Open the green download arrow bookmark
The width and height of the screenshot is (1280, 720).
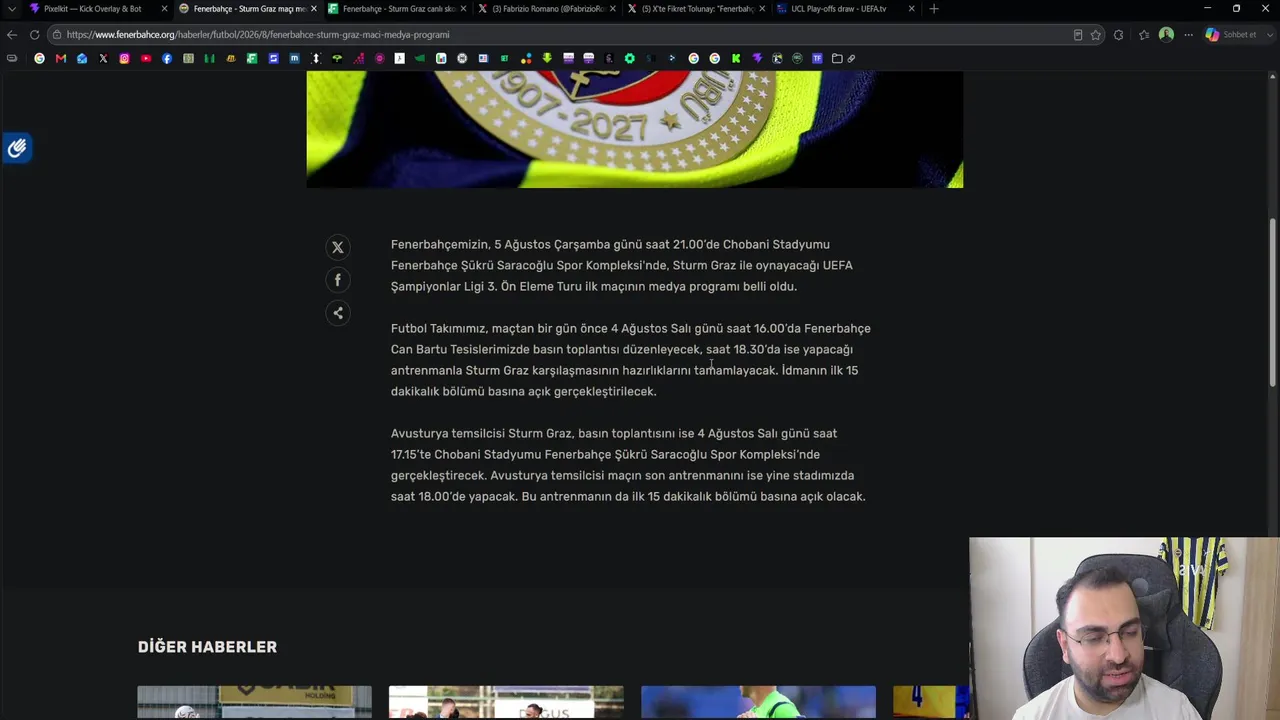coord(547,58)
